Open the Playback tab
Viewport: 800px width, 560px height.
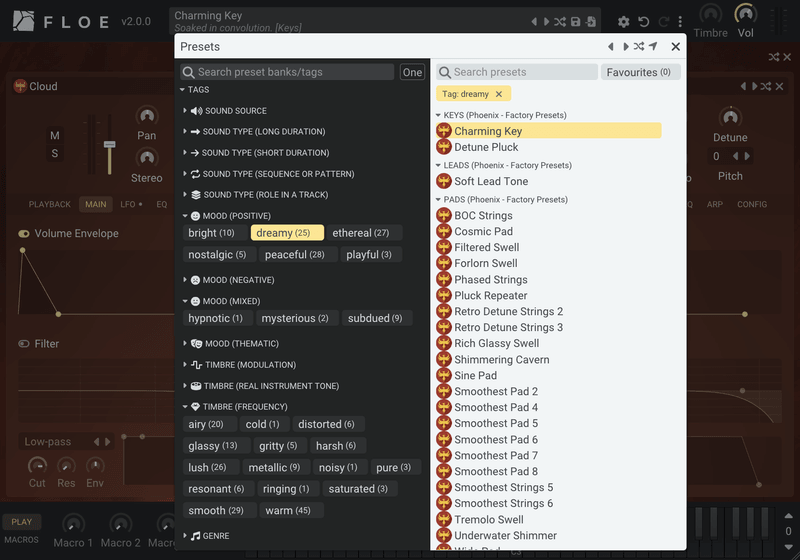tap(49, 204)
